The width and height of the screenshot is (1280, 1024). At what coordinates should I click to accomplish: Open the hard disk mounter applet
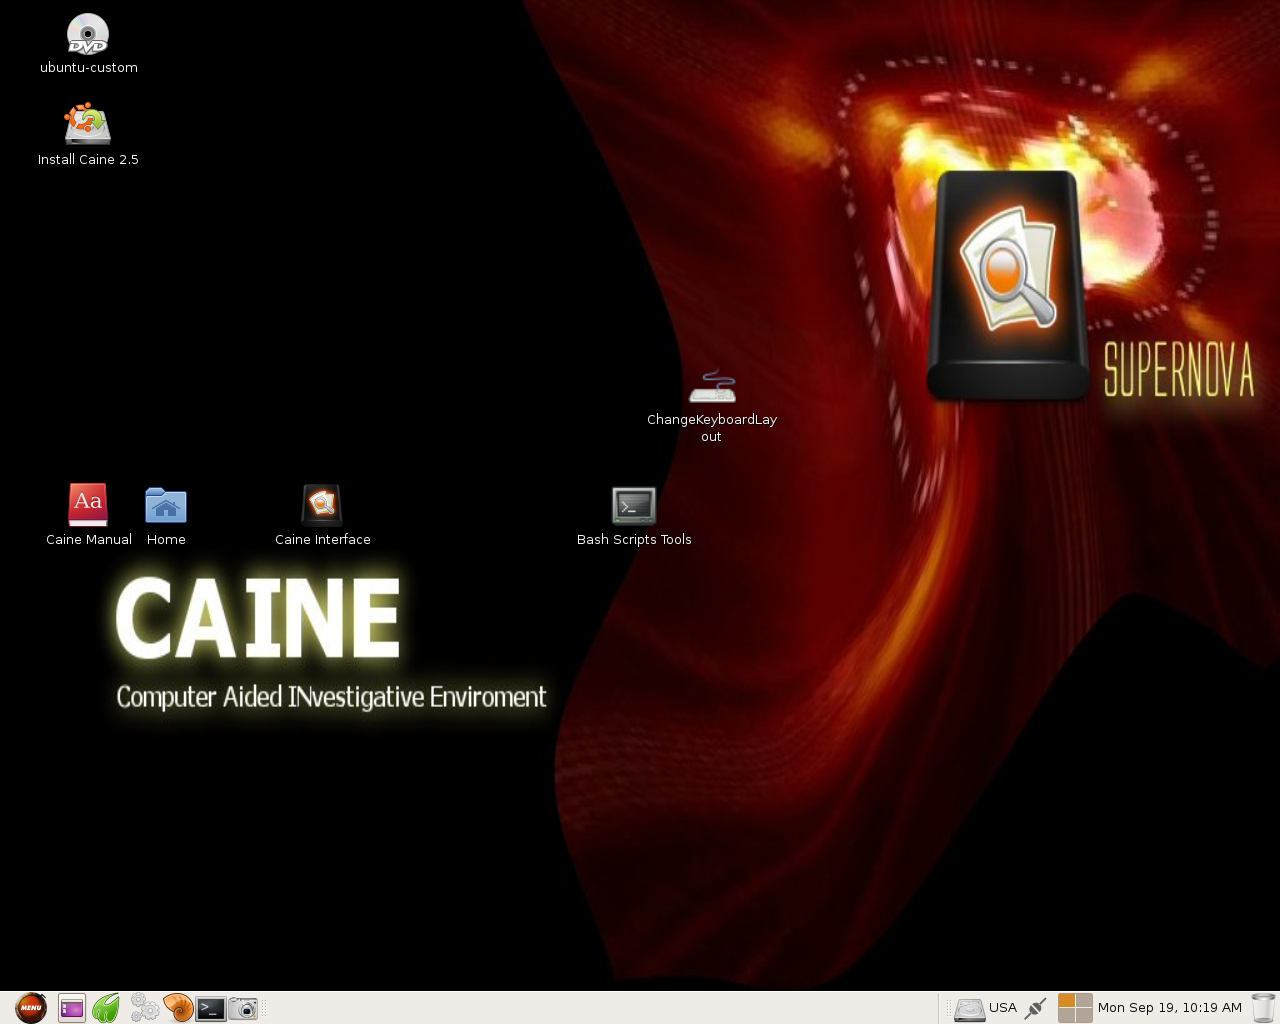click(x=969, y=1009)
